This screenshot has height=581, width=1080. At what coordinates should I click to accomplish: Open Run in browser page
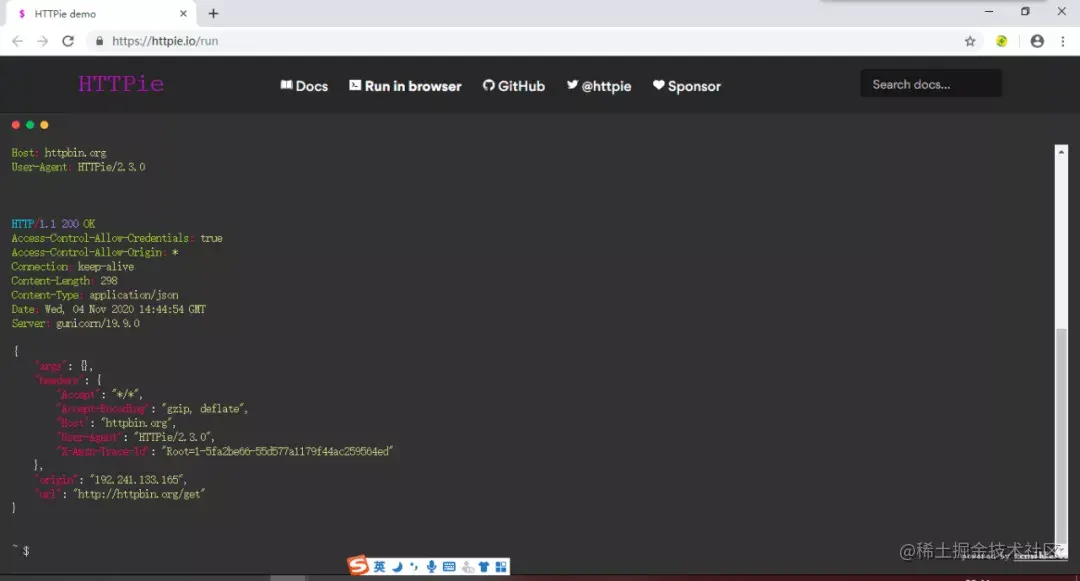tap(405, 86)
